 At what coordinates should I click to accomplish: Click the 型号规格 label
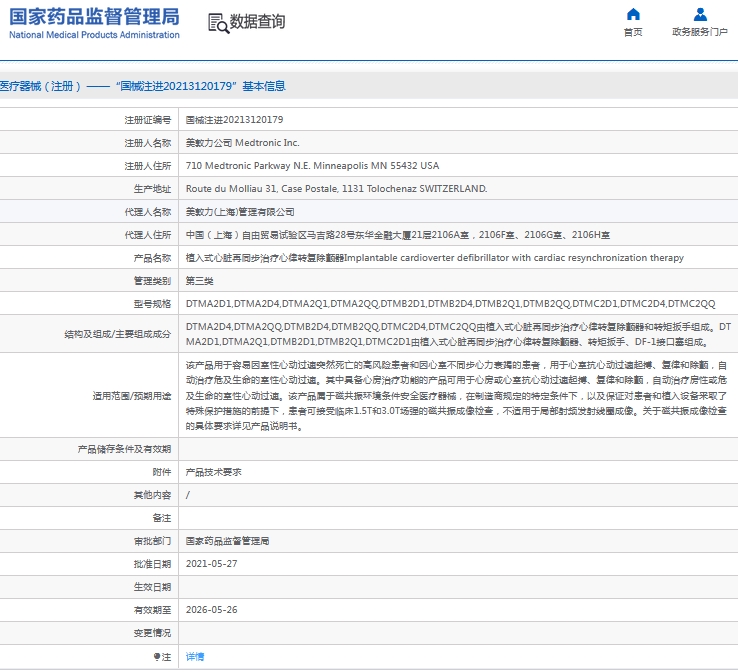[x=152, y=304]
